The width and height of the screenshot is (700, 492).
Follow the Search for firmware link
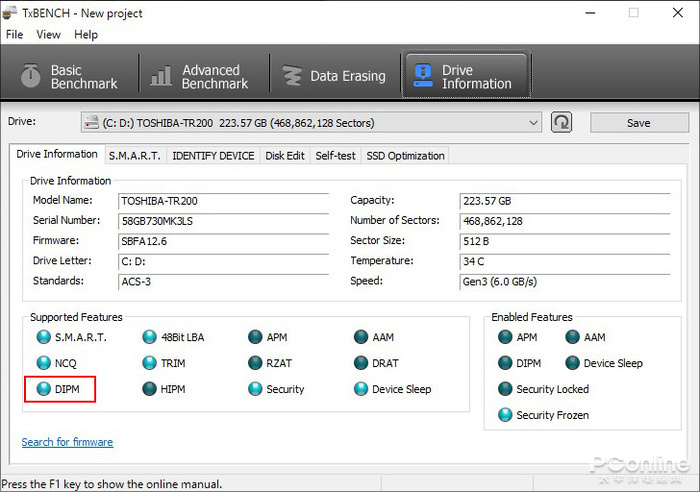point(67,442)
